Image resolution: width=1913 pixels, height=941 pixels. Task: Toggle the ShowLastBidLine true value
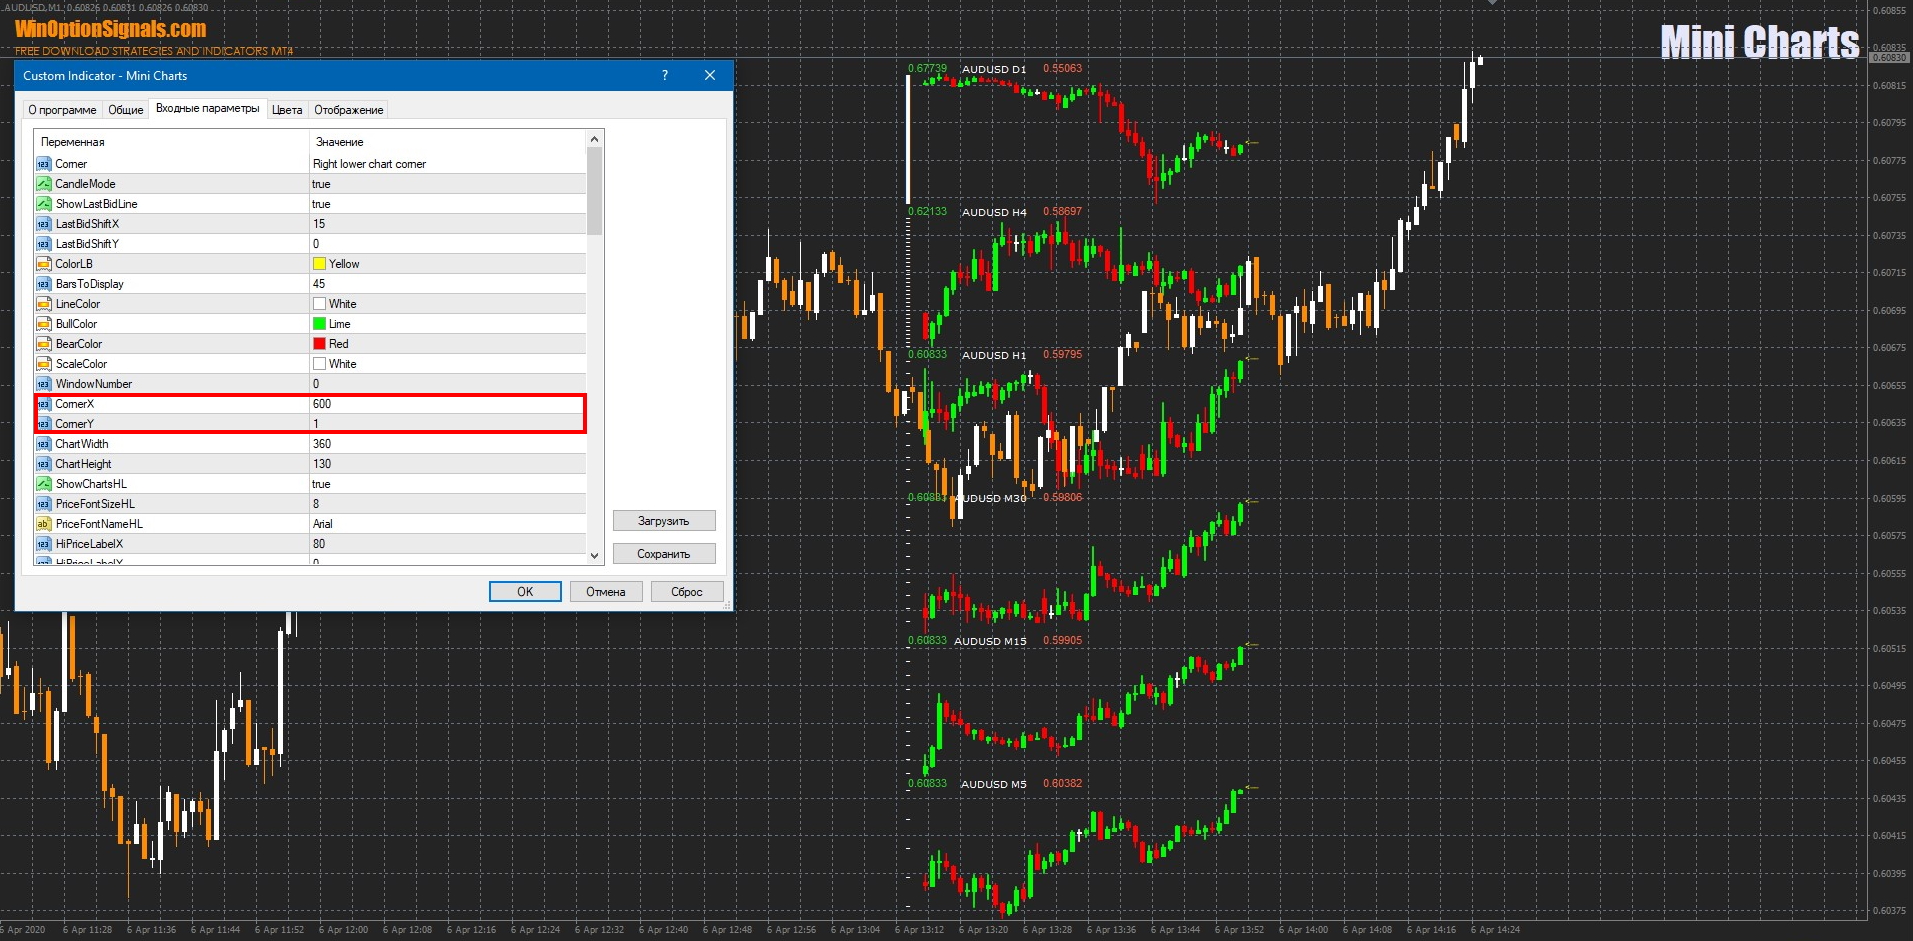pos(321,204)
